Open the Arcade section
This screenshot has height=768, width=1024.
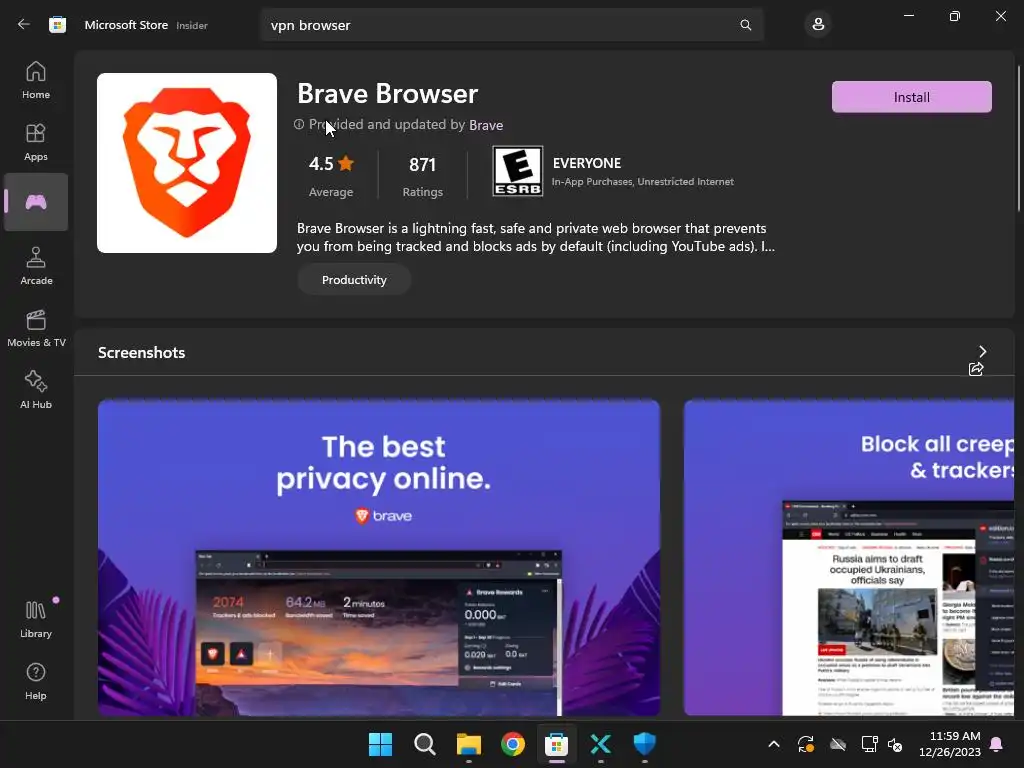(36, 266)
